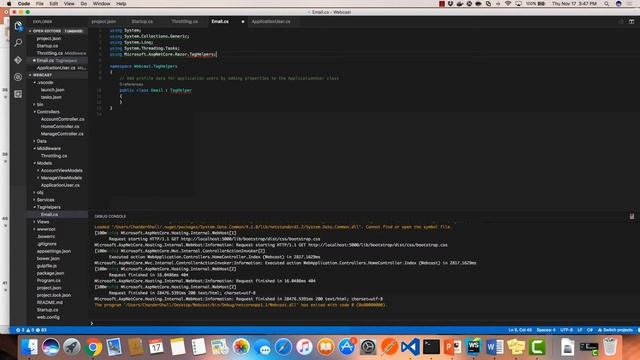Expand the wwwroot folder

[46, 229]
